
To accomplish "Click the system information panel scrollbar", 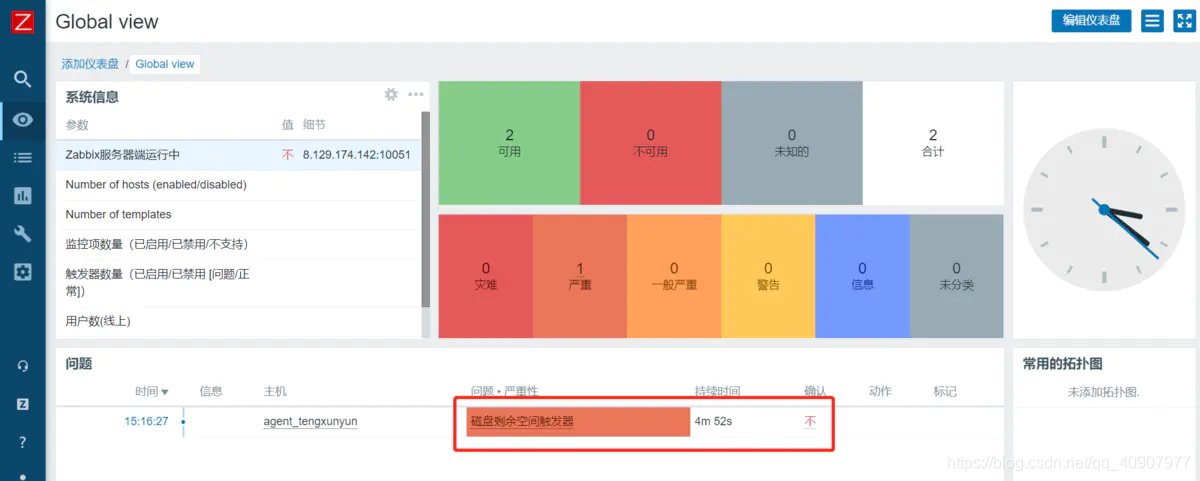I will pyautogui.click(x=425, y=210).
